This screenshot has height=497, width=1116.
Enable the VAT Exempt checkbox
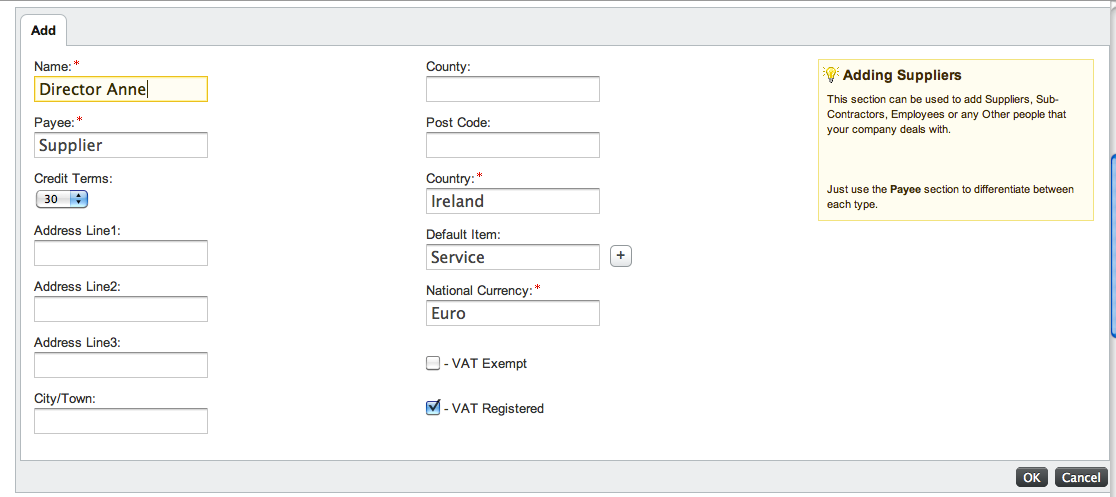[433, 363]
